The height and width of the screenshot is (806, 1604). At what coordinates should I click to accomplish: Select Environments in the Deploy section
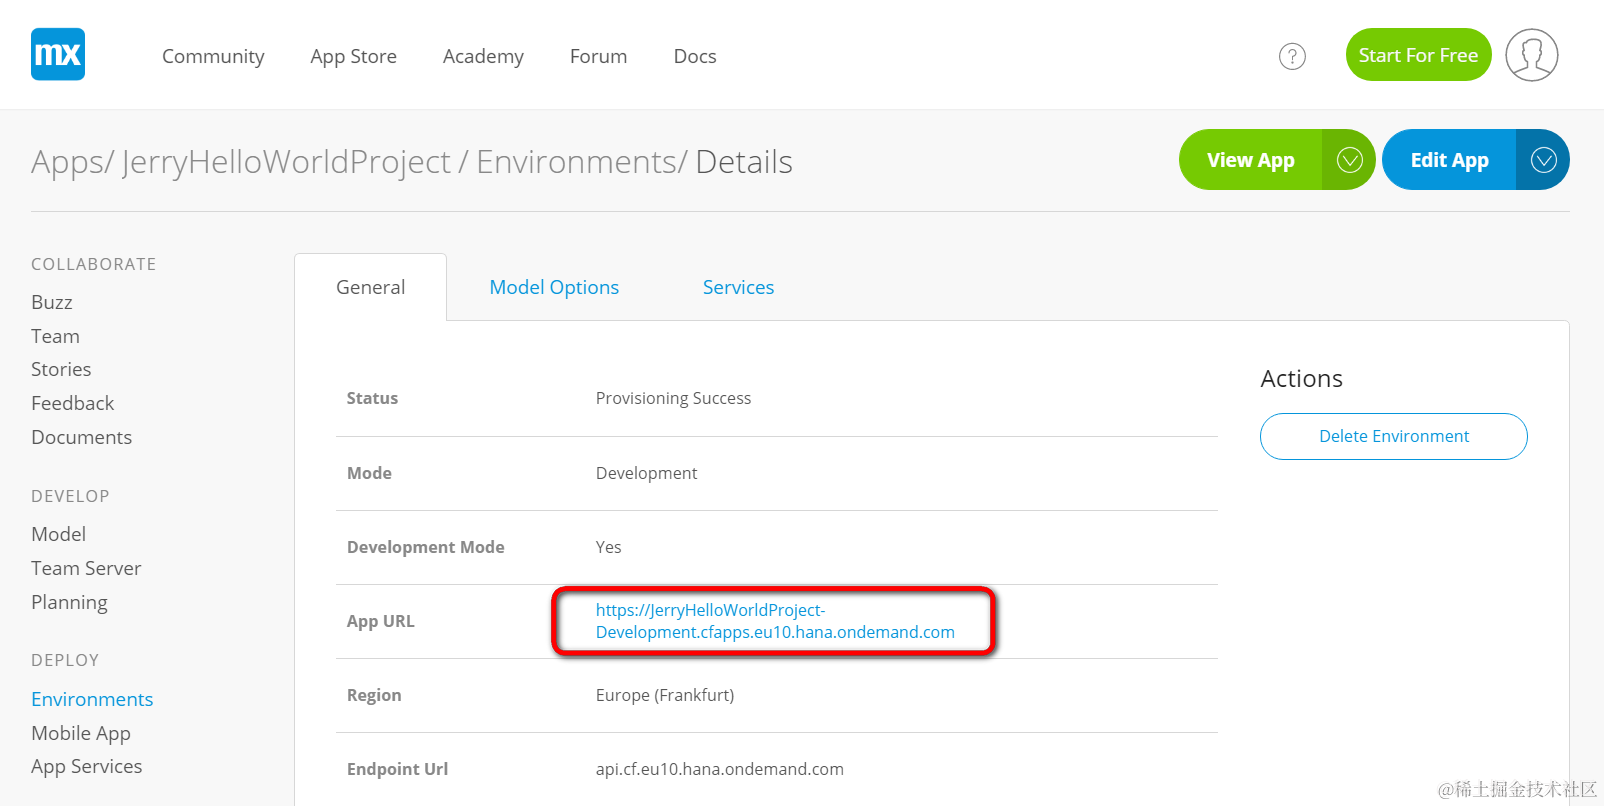(92, 699)
